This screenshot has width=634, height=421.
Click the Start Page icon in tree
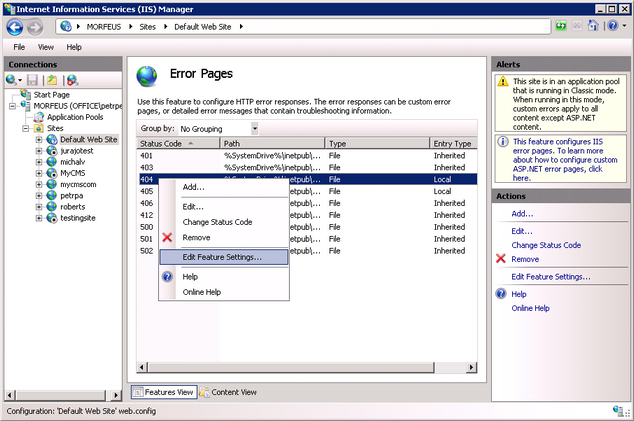[26, 94]
